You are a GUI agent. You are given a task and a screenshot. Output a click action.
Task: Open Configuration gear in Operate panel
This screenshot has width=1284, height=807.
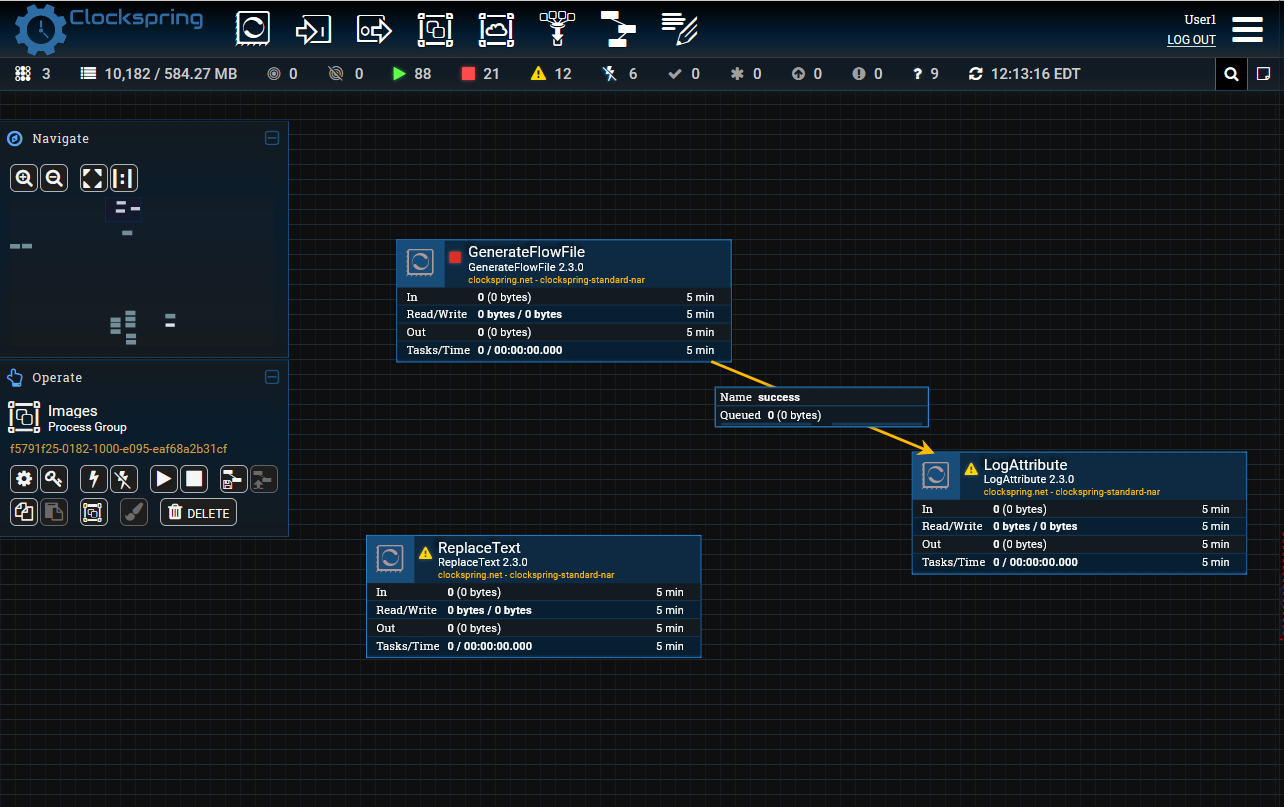[24, 478]
